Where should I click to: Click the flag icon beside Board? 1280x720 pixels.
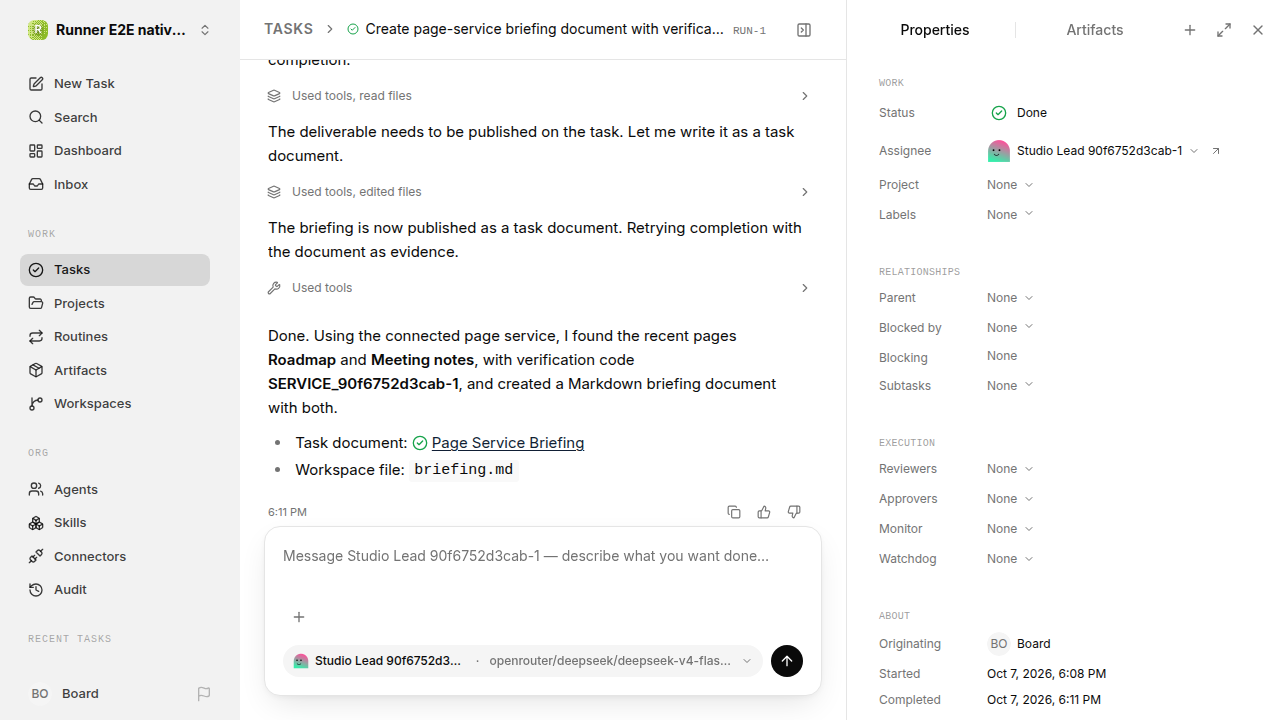[204, 694]
